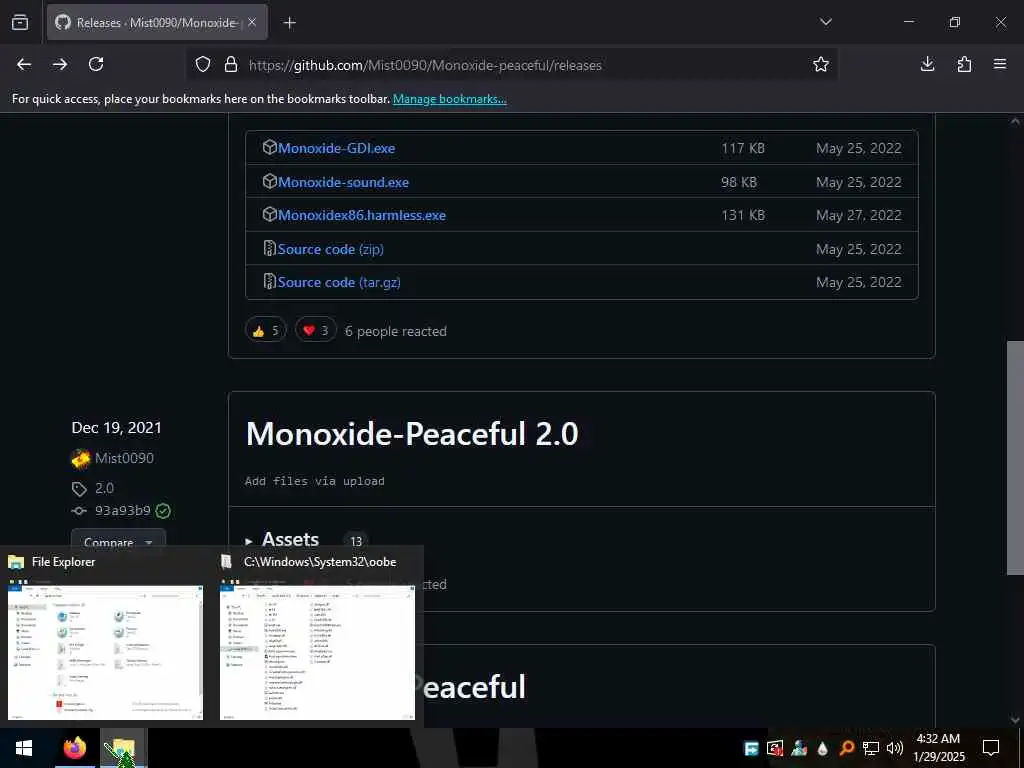1024x768 pixels.
Task: Expand the list all tabs dropdown
Action: point(825,22)
